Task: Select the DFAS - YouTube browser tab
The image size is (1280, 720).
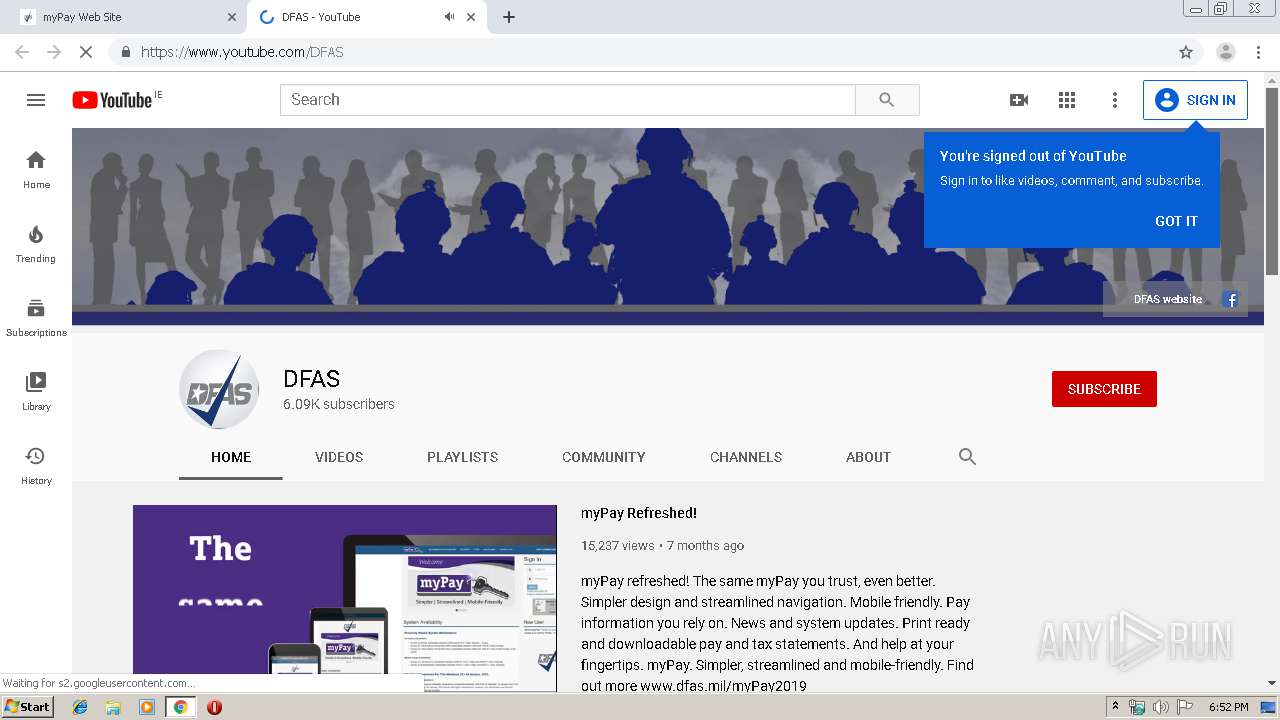Action: [367, 17]
